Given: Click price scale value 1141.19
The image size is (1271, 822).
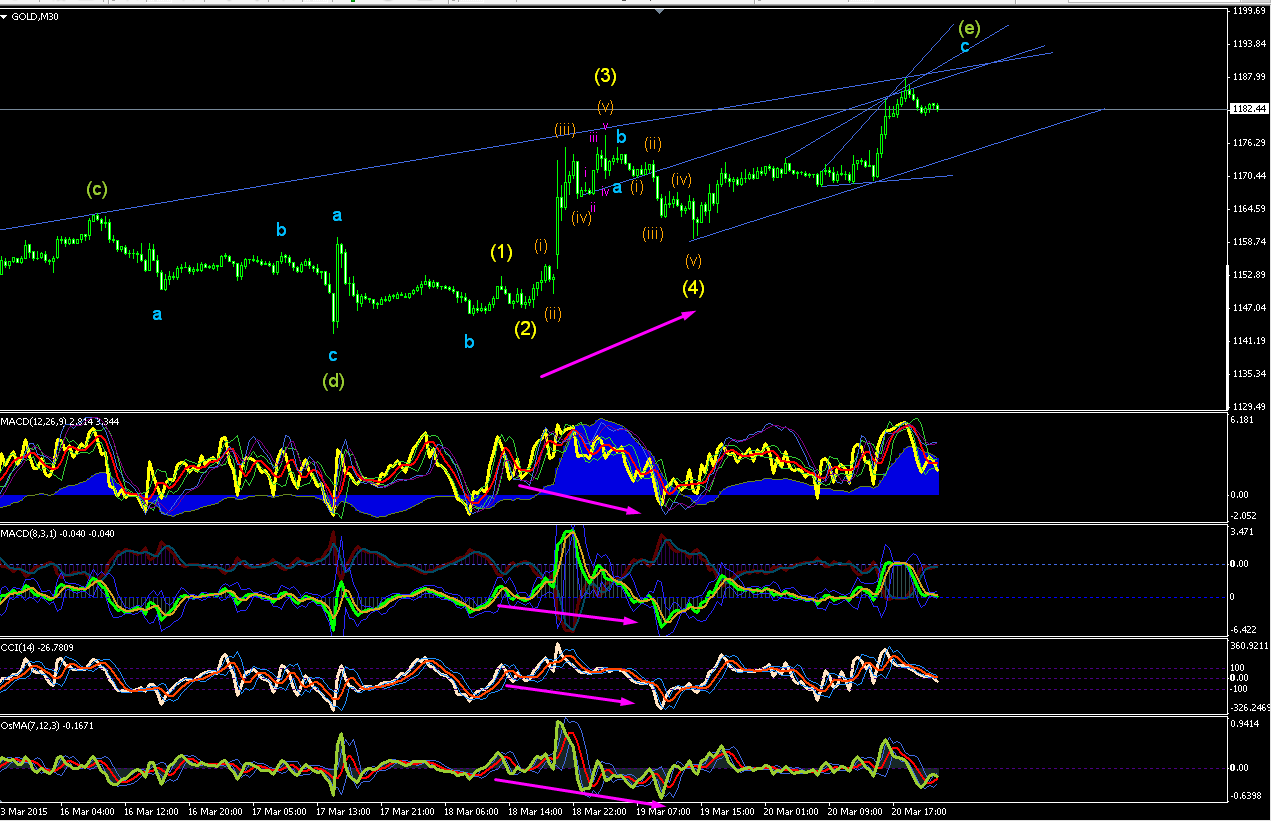Looking at the screenshot, I should (1248, 341).
